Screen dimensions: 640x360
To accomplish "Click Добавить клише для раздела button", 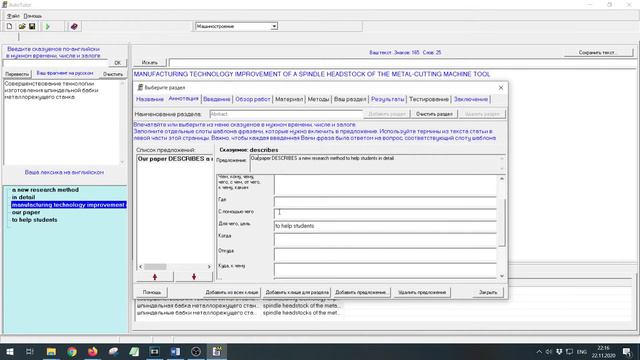I will (297, 292).
